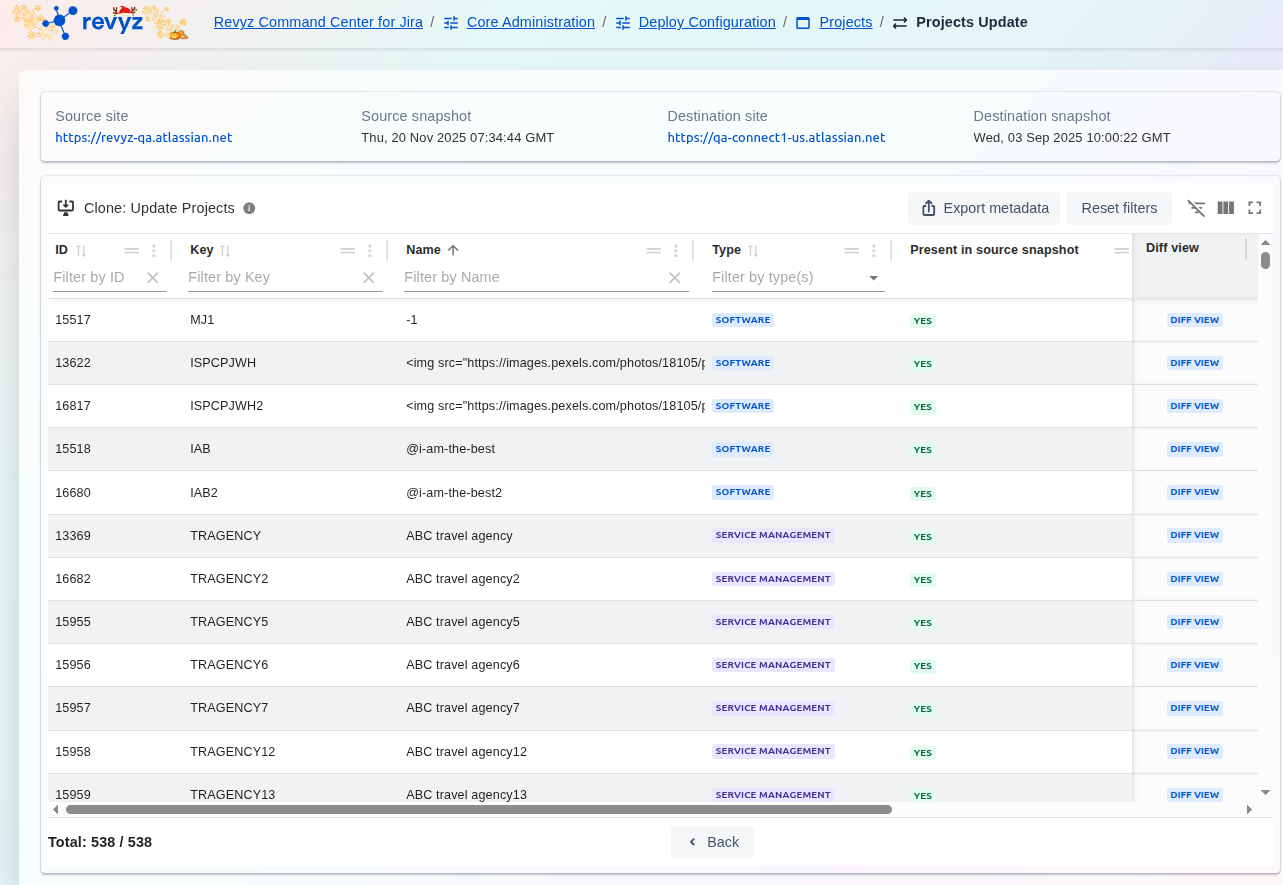Click the horizontal table scrollbar

[478, 809]
